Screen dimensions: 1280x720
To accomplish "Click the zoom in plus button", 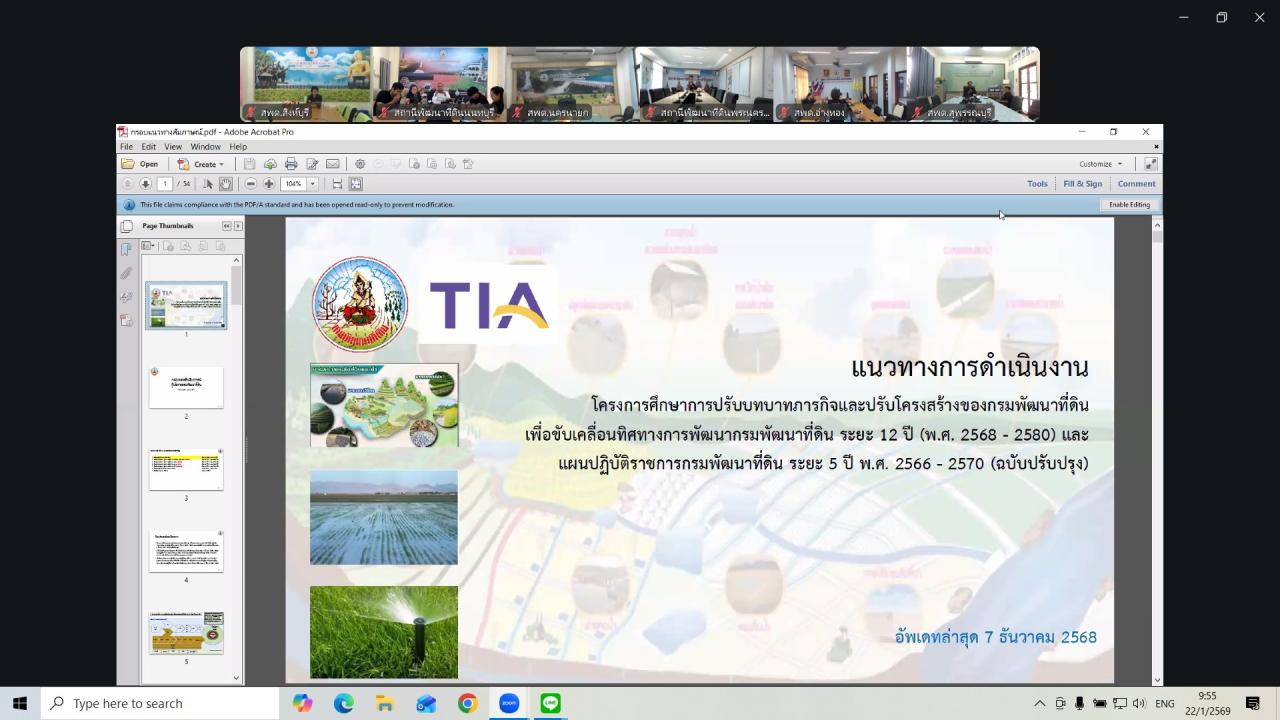I will 269,184.
